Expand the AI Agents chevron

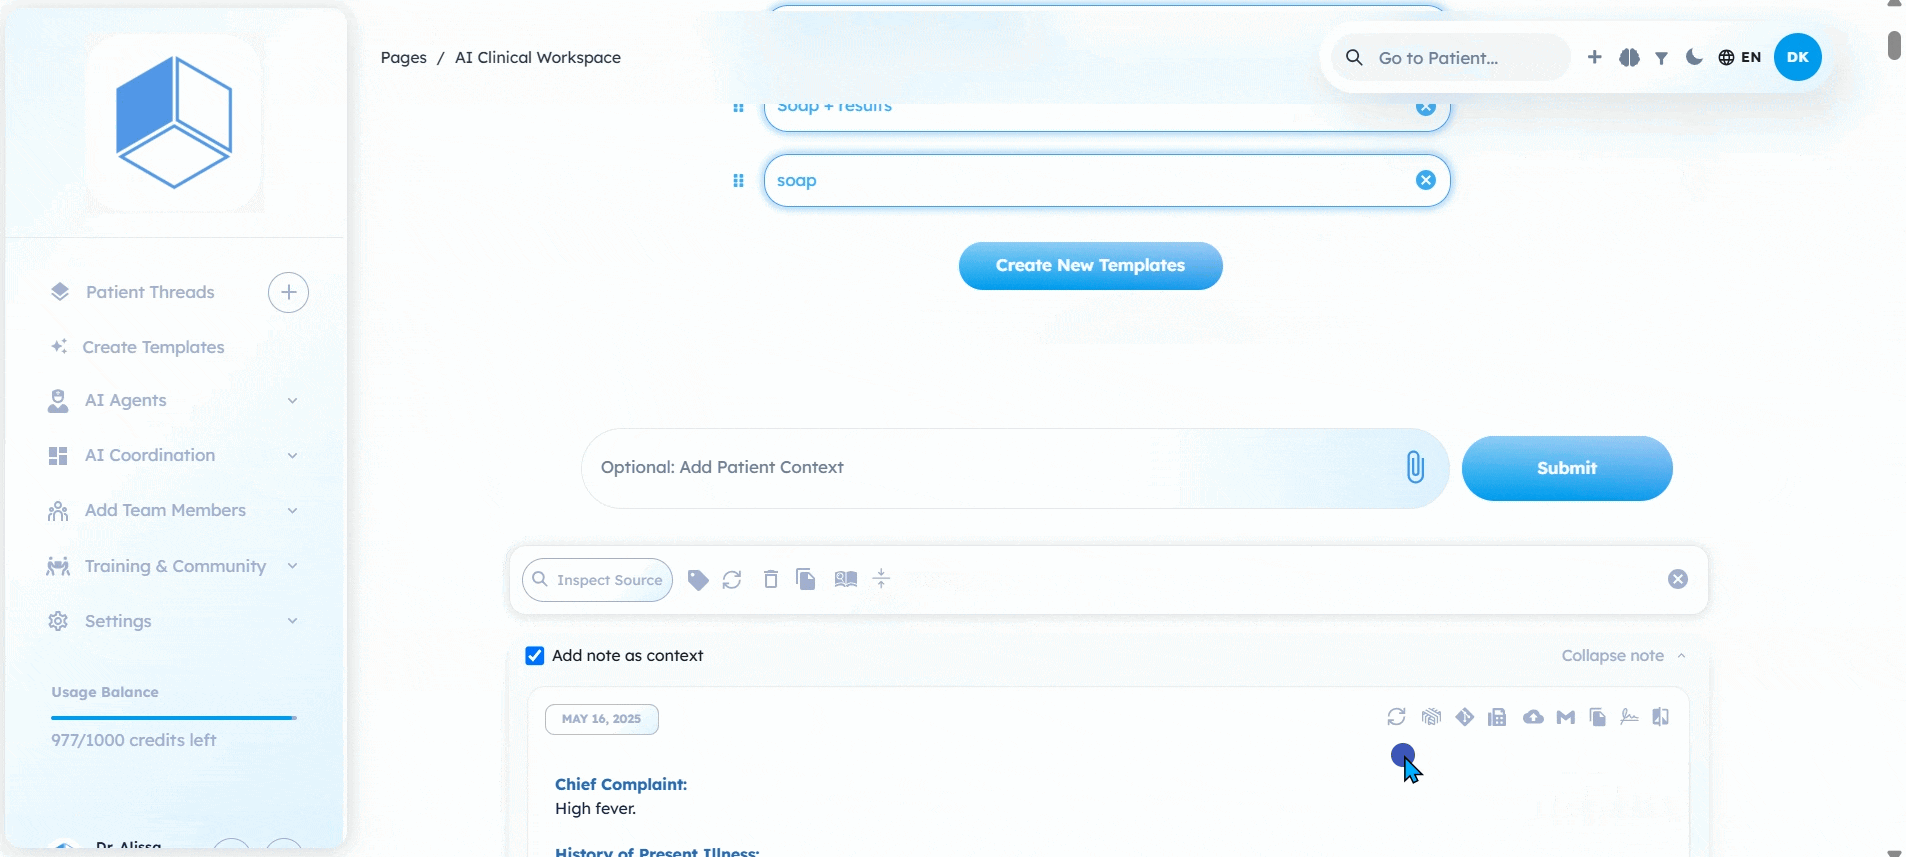click(x=292, y=401)
